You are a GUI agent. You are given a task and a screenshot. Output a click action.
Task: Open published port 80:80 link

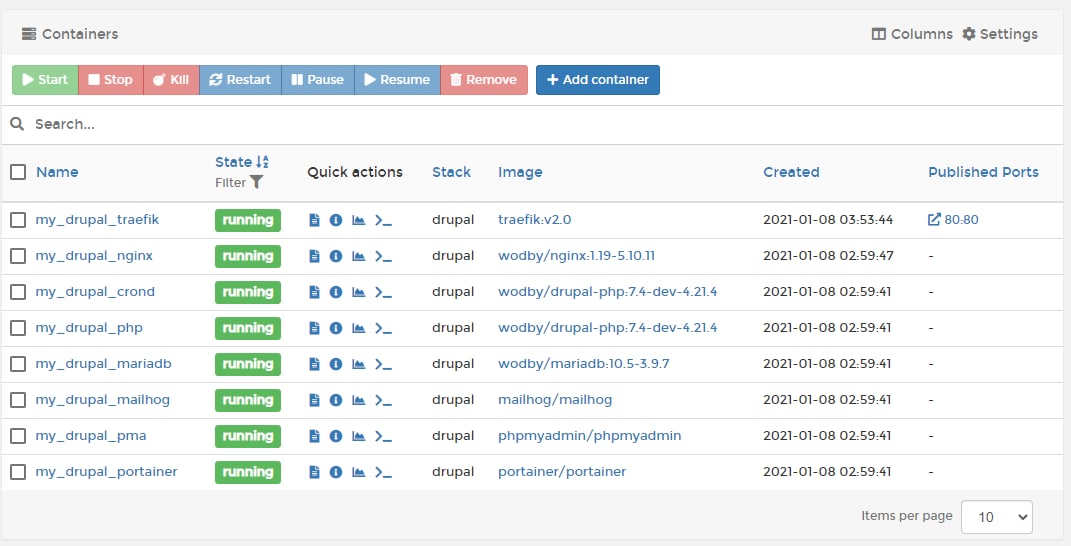click(953, 220)
